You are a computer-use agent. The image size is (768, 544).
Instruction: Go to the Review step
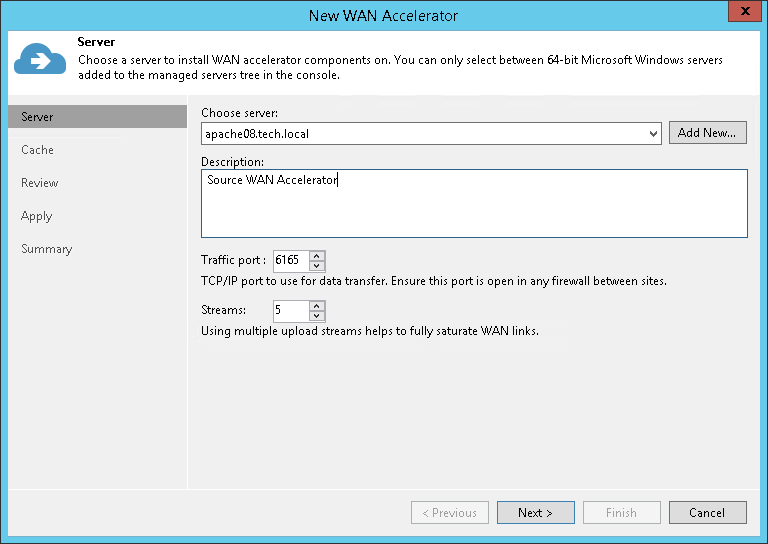pos(40,183)
